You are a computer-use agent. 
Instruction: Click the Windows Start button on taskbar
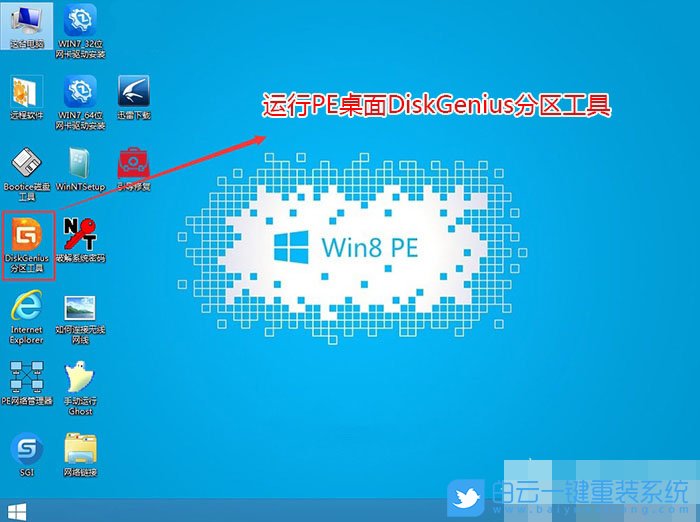point(14,510)
